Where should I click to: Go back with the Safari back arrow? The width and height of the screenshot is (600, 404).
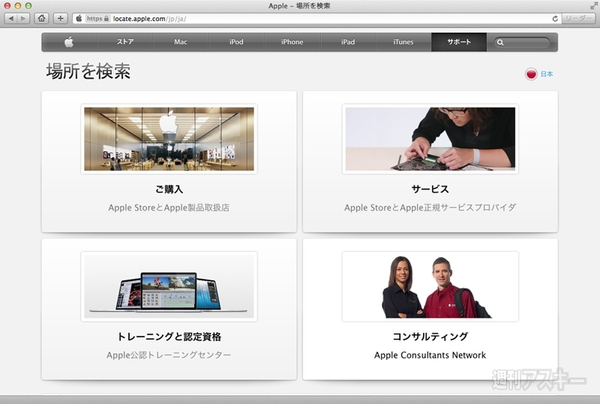pyautogui.click(x=11, y=18)
